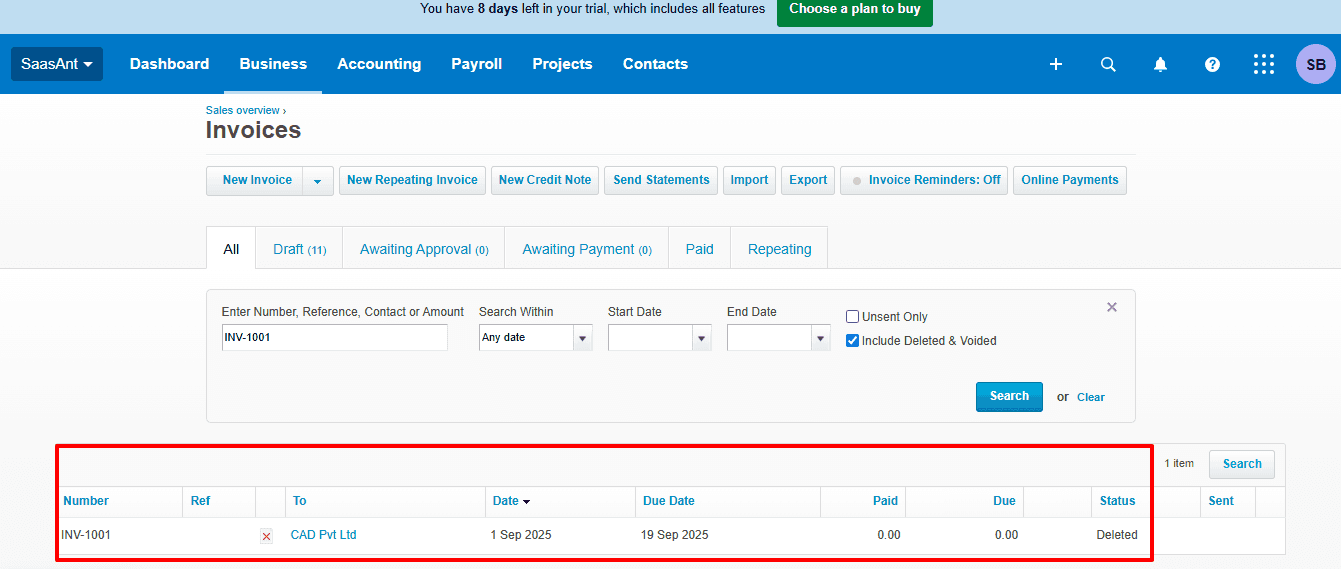The width and height of the screenshot is (1341, 569).
Task: Open the Start Date picker dropdown
Action: 701,338
